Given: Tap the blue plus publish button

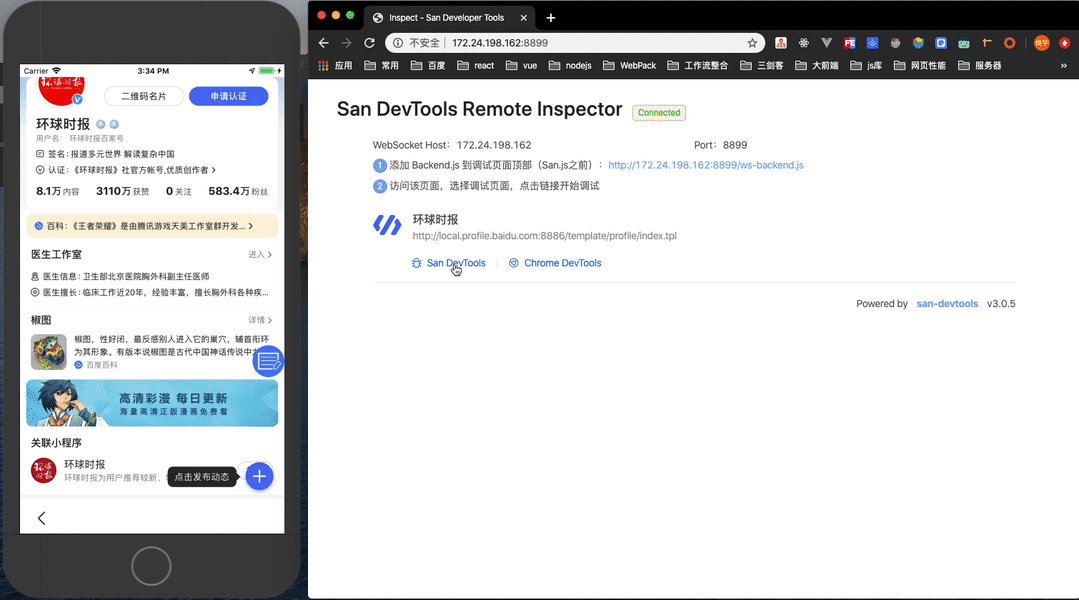Looking at the screenshot, I should tap(259, 476).
